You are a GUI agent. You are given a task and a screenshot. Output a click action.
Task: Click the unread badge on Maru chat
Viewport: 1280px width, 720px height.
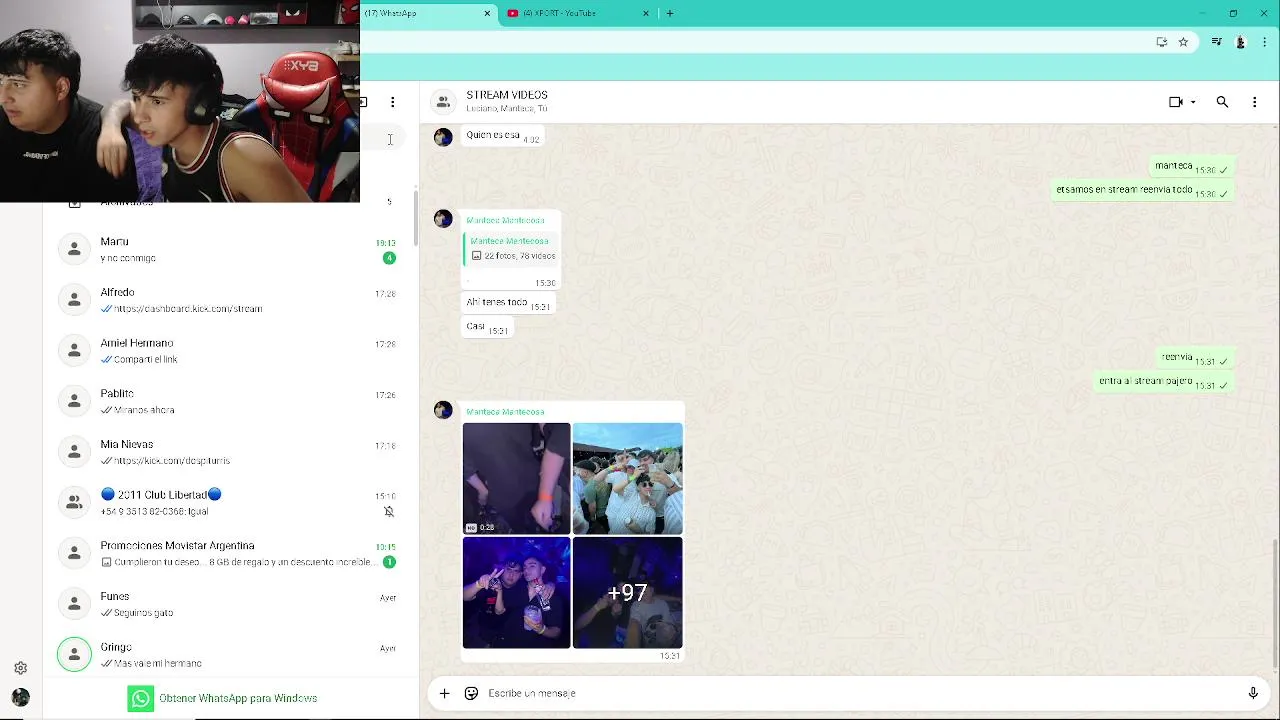pos(389,258)
